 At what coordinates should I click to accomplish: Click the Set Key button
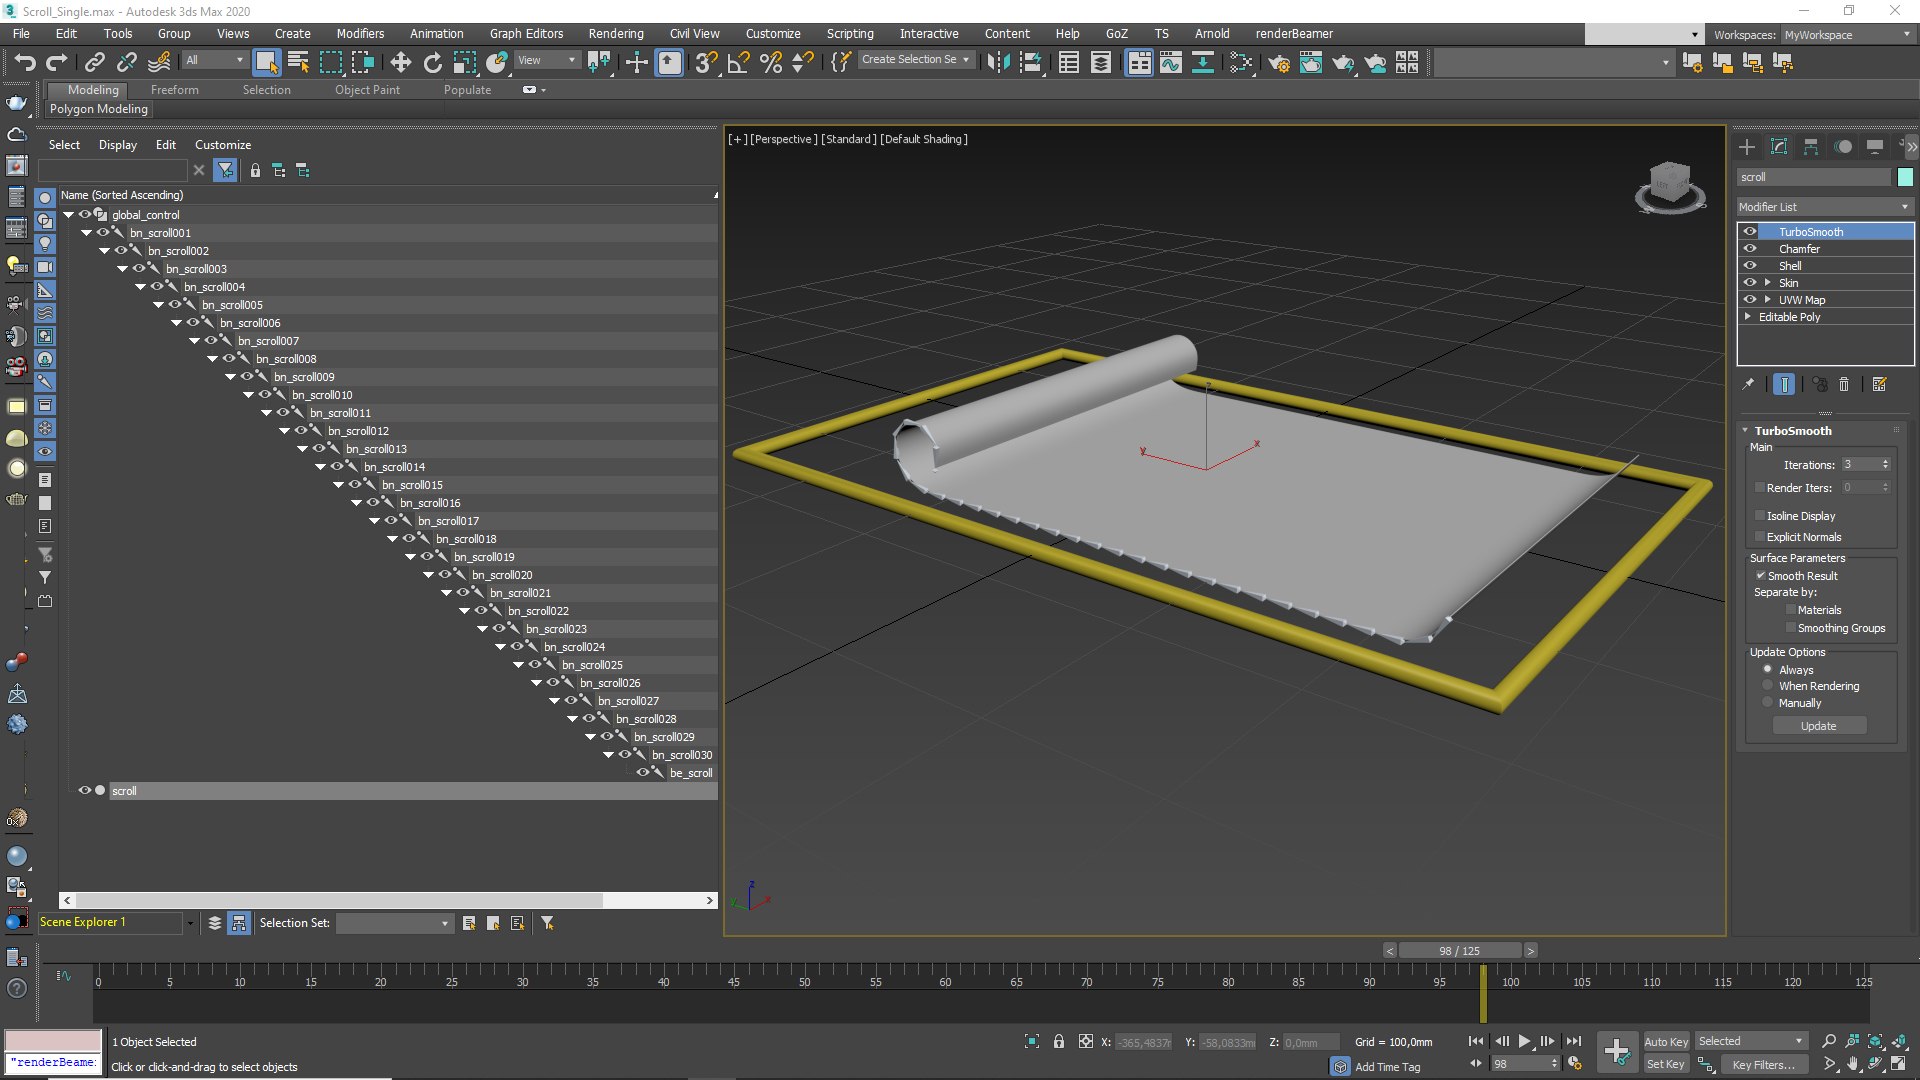click(x=1666, y=1064)
